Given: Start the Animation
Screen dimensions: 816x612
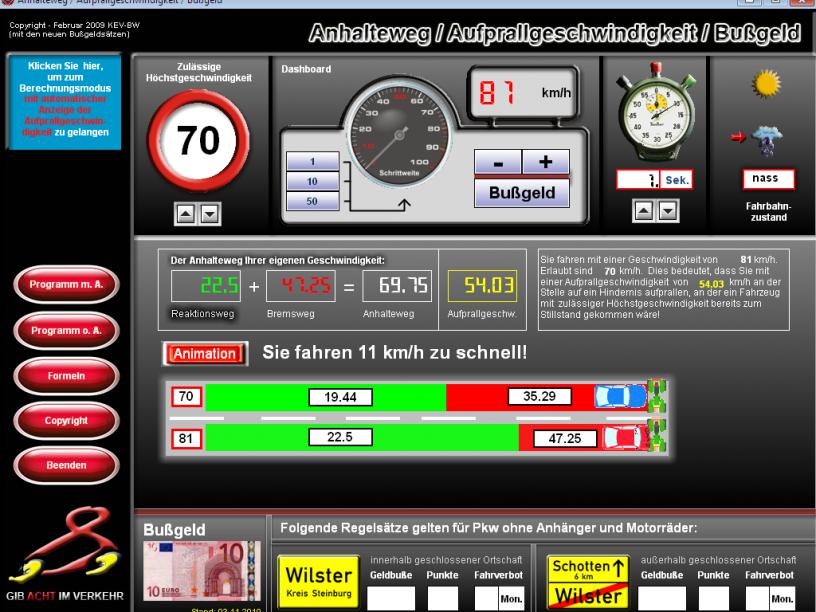Looking at the screenshot, I should click(205, 354).
